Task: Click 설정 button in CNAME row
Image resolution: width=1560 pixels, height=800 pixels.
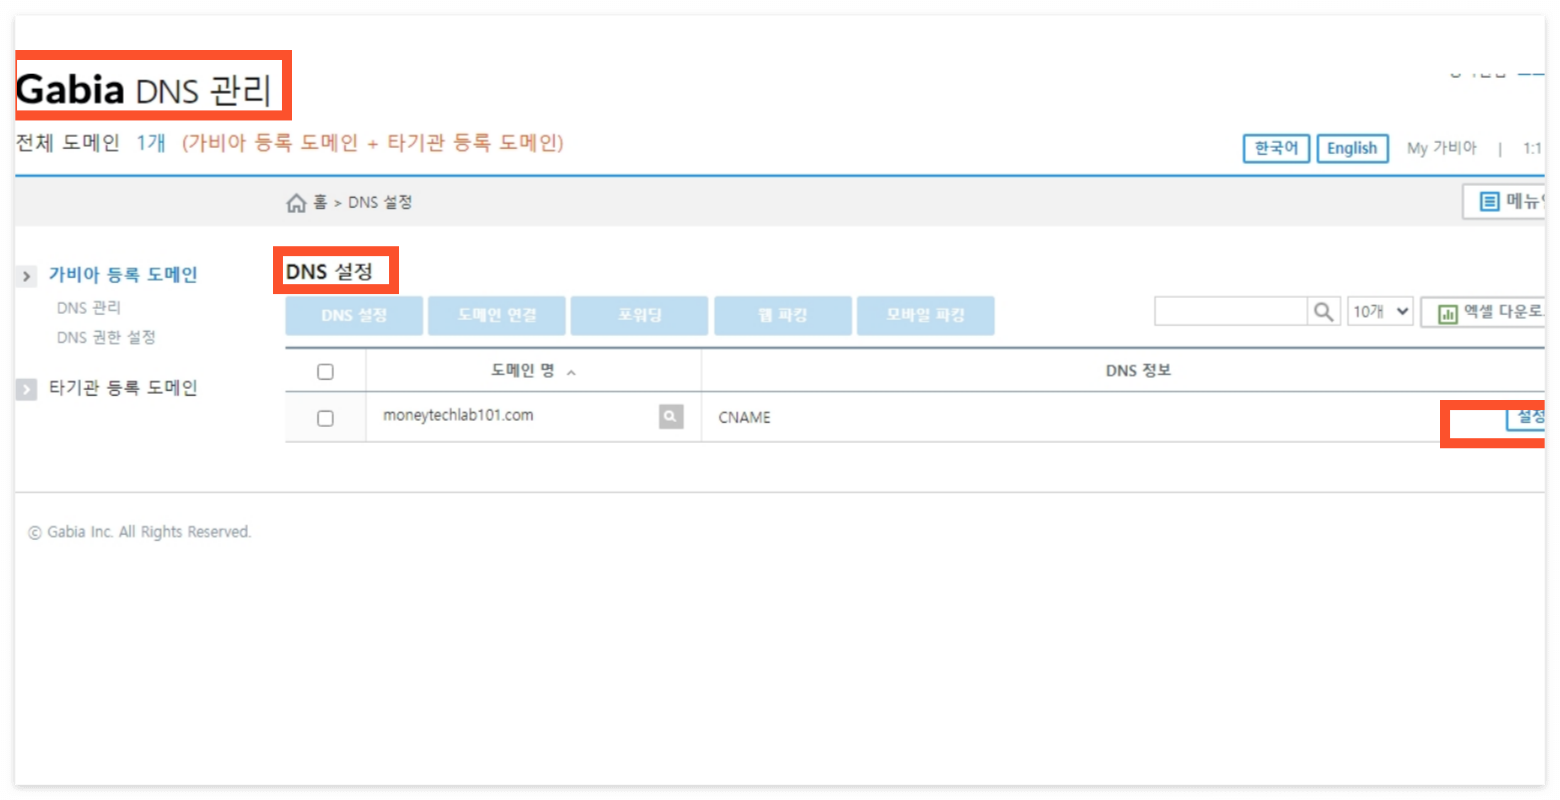Action: click(x=1526, y=417)
